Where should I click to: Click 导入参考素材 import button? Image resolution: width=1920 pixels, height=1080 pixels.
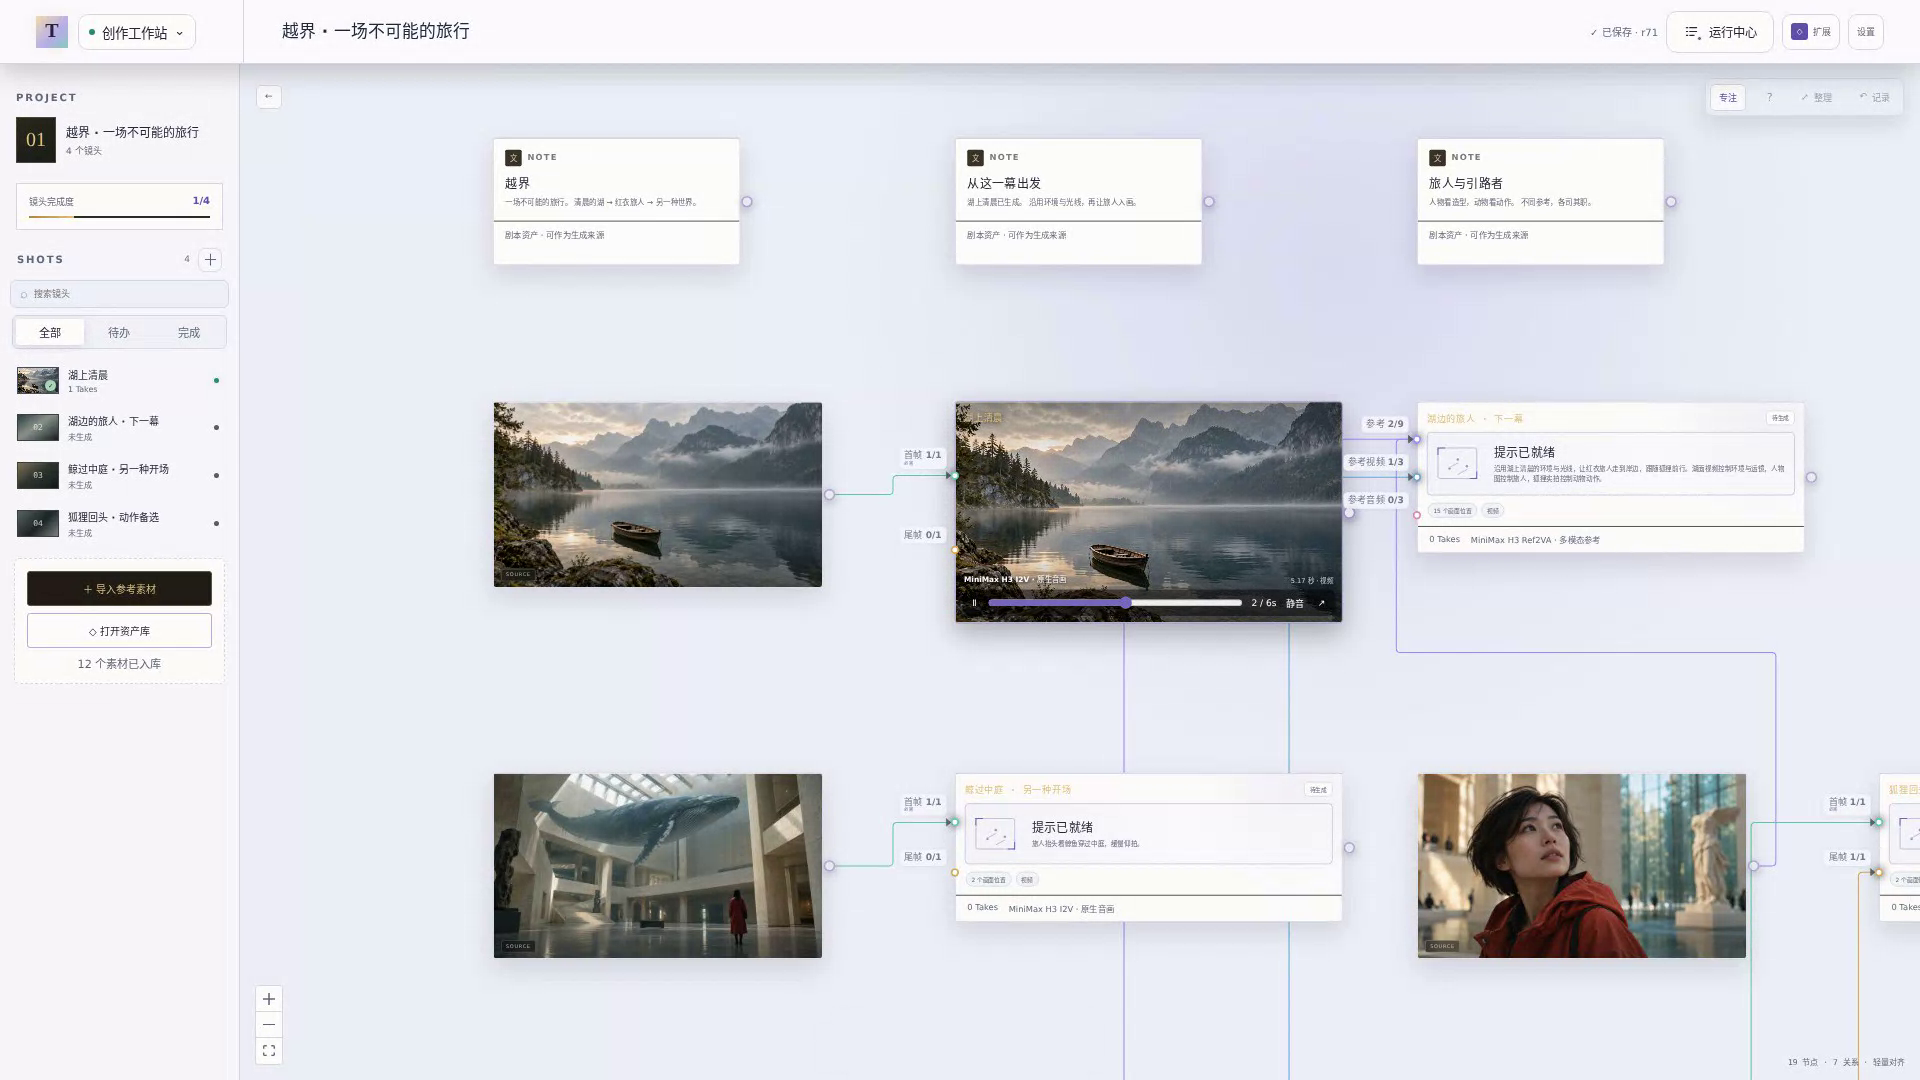(x=119, y=589)
